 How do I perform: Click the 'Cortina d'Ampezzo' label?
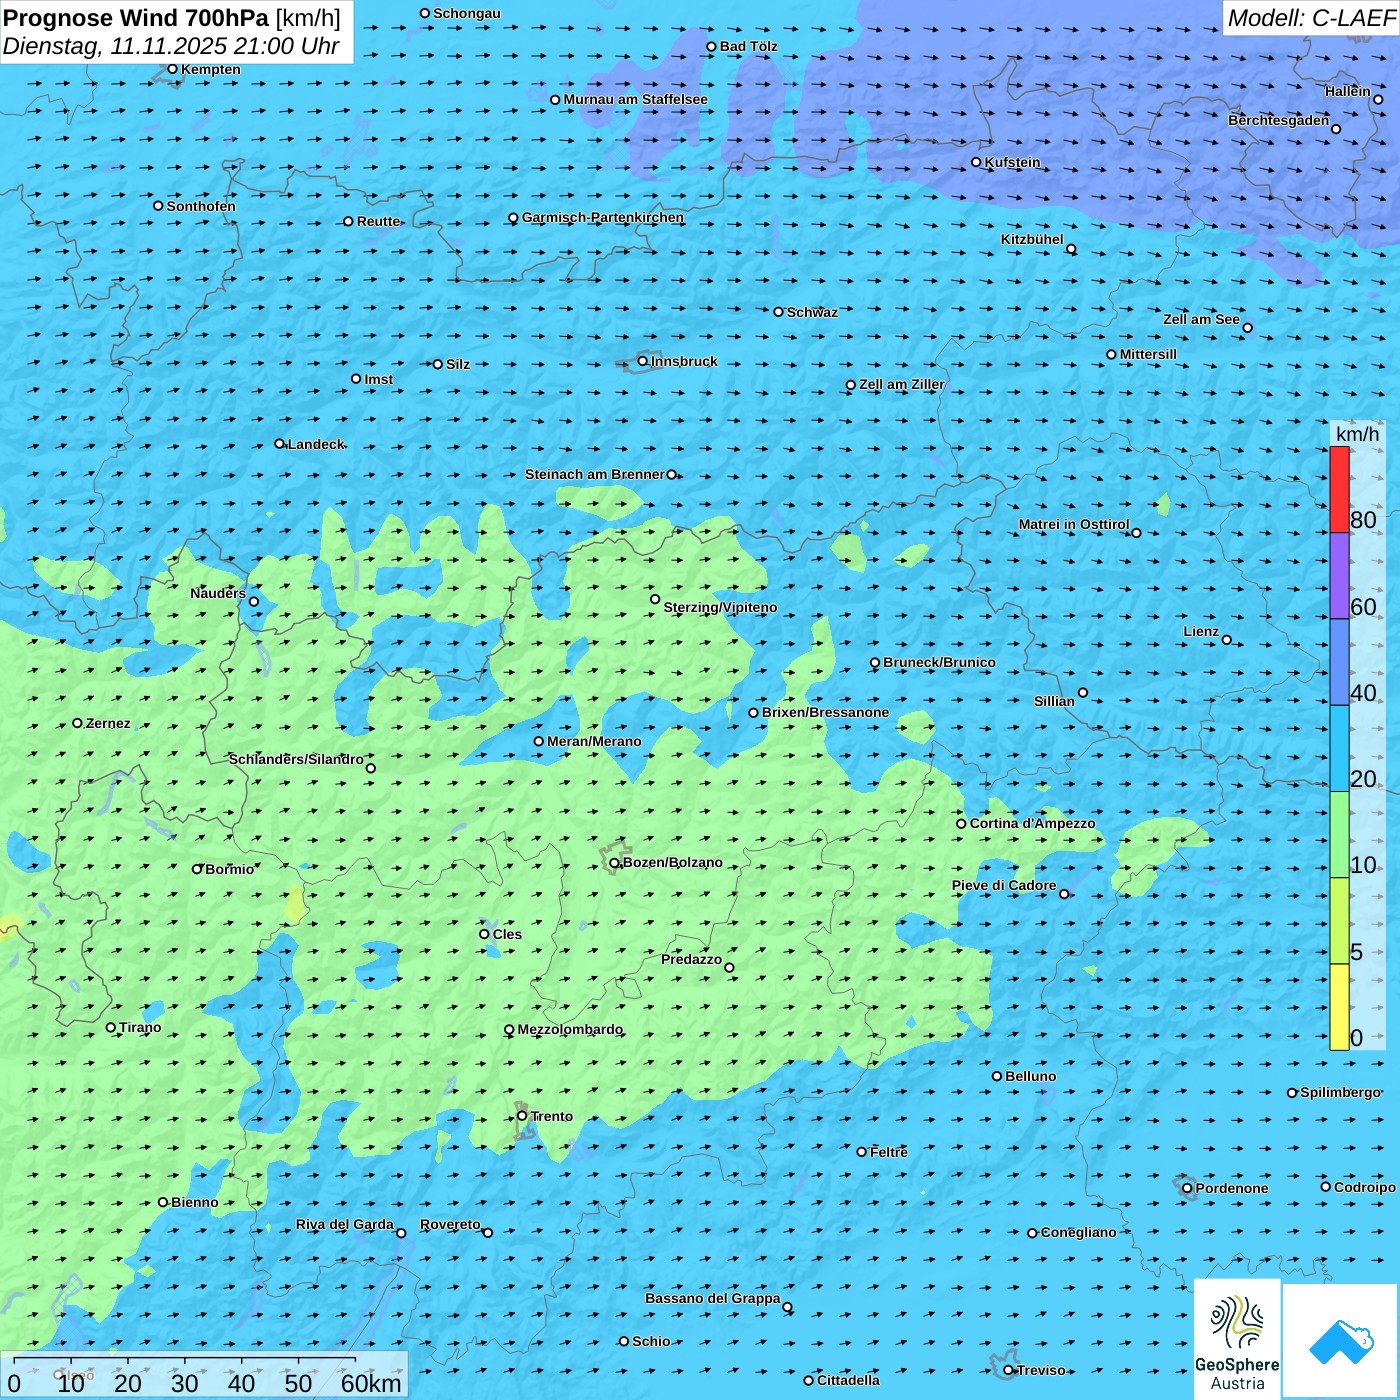point(1033,823)
